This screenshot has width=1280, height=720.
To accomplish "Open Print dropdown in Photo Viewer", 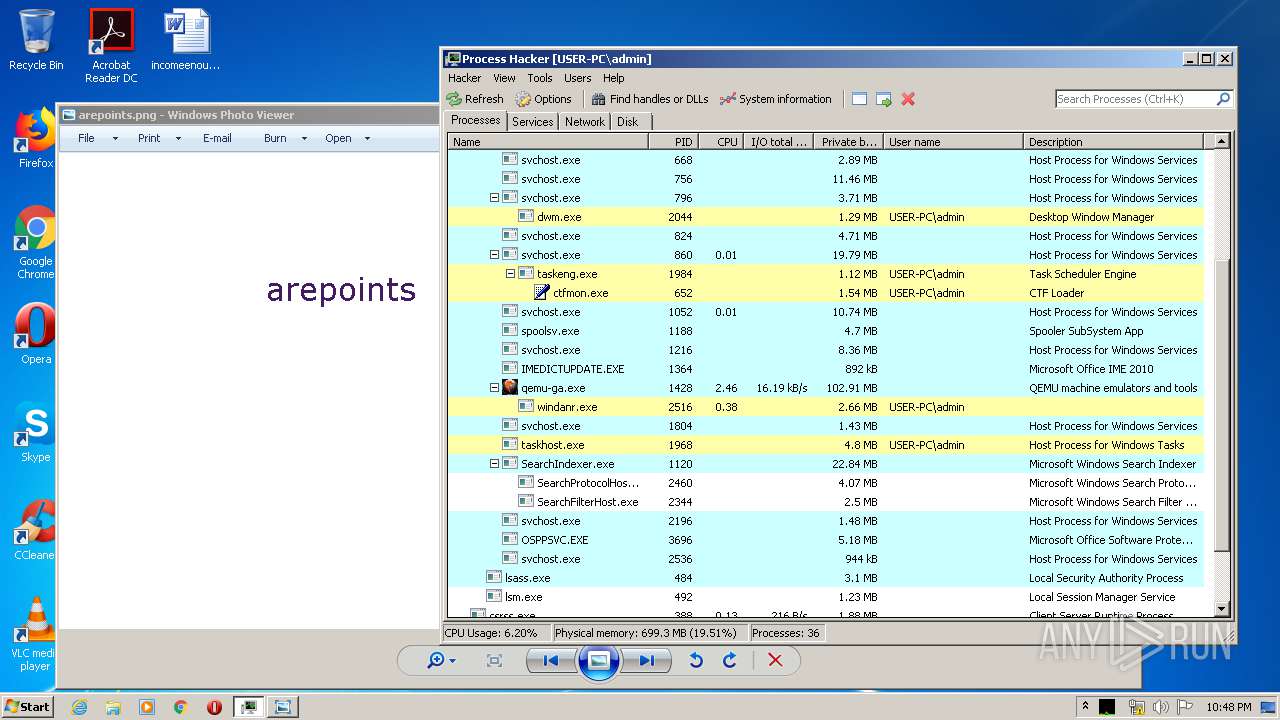I will tap(159, 138).
